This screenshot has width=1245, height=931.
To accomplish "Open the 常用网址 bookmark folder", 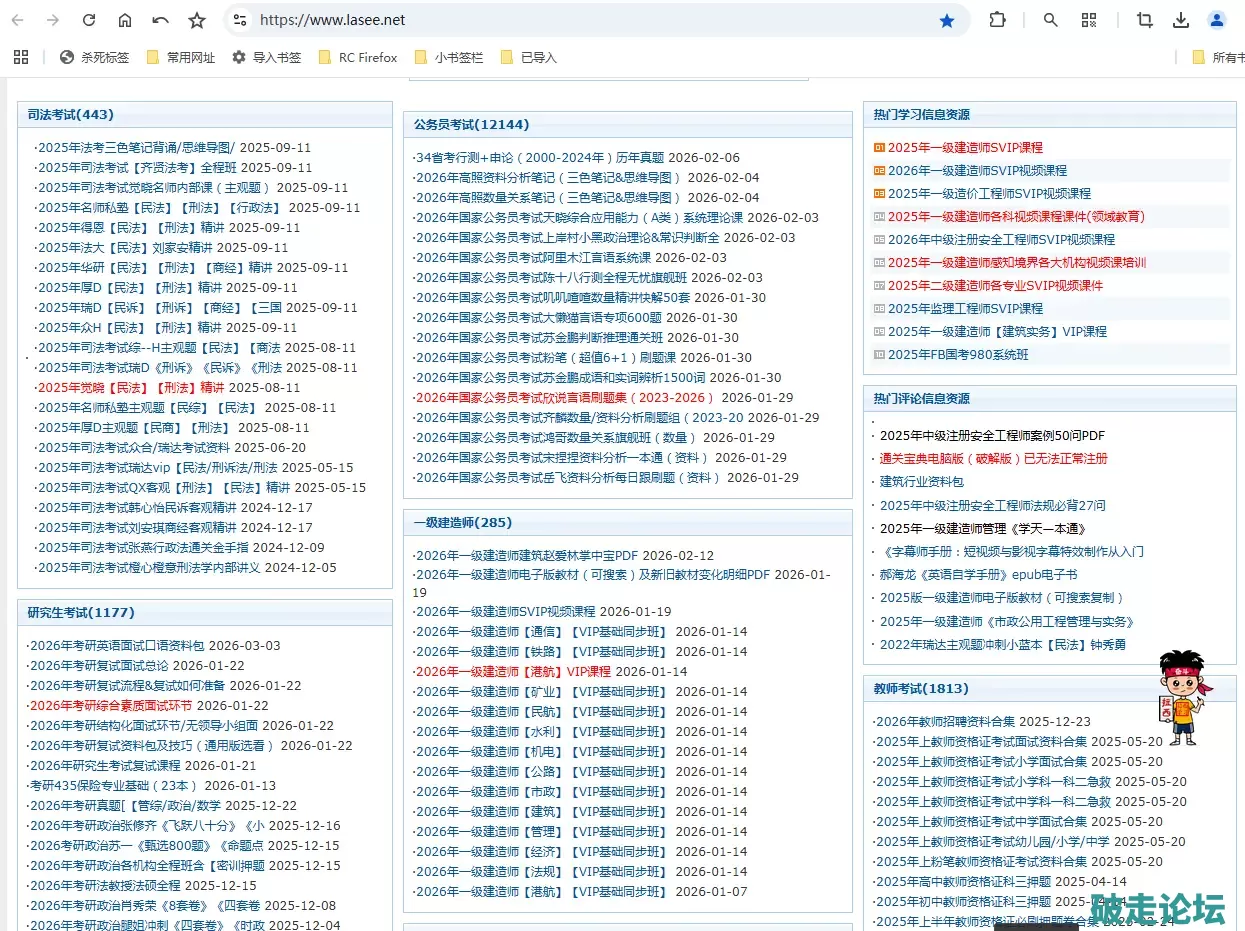I will point(181,57).
